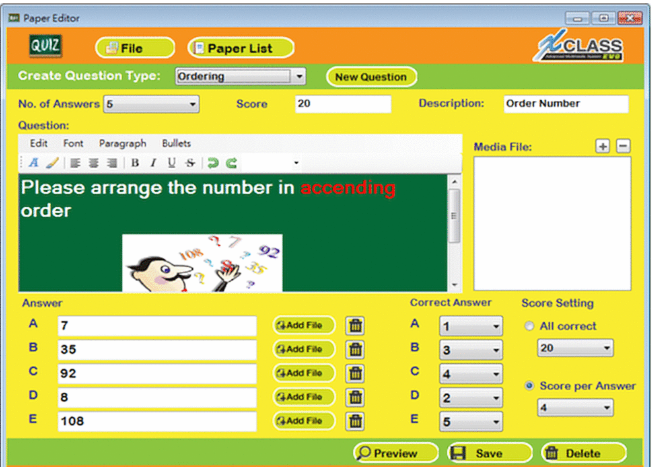Click the XClass logo
The height and width of the screenshot is (467, 659).
[x=579, y=46]
